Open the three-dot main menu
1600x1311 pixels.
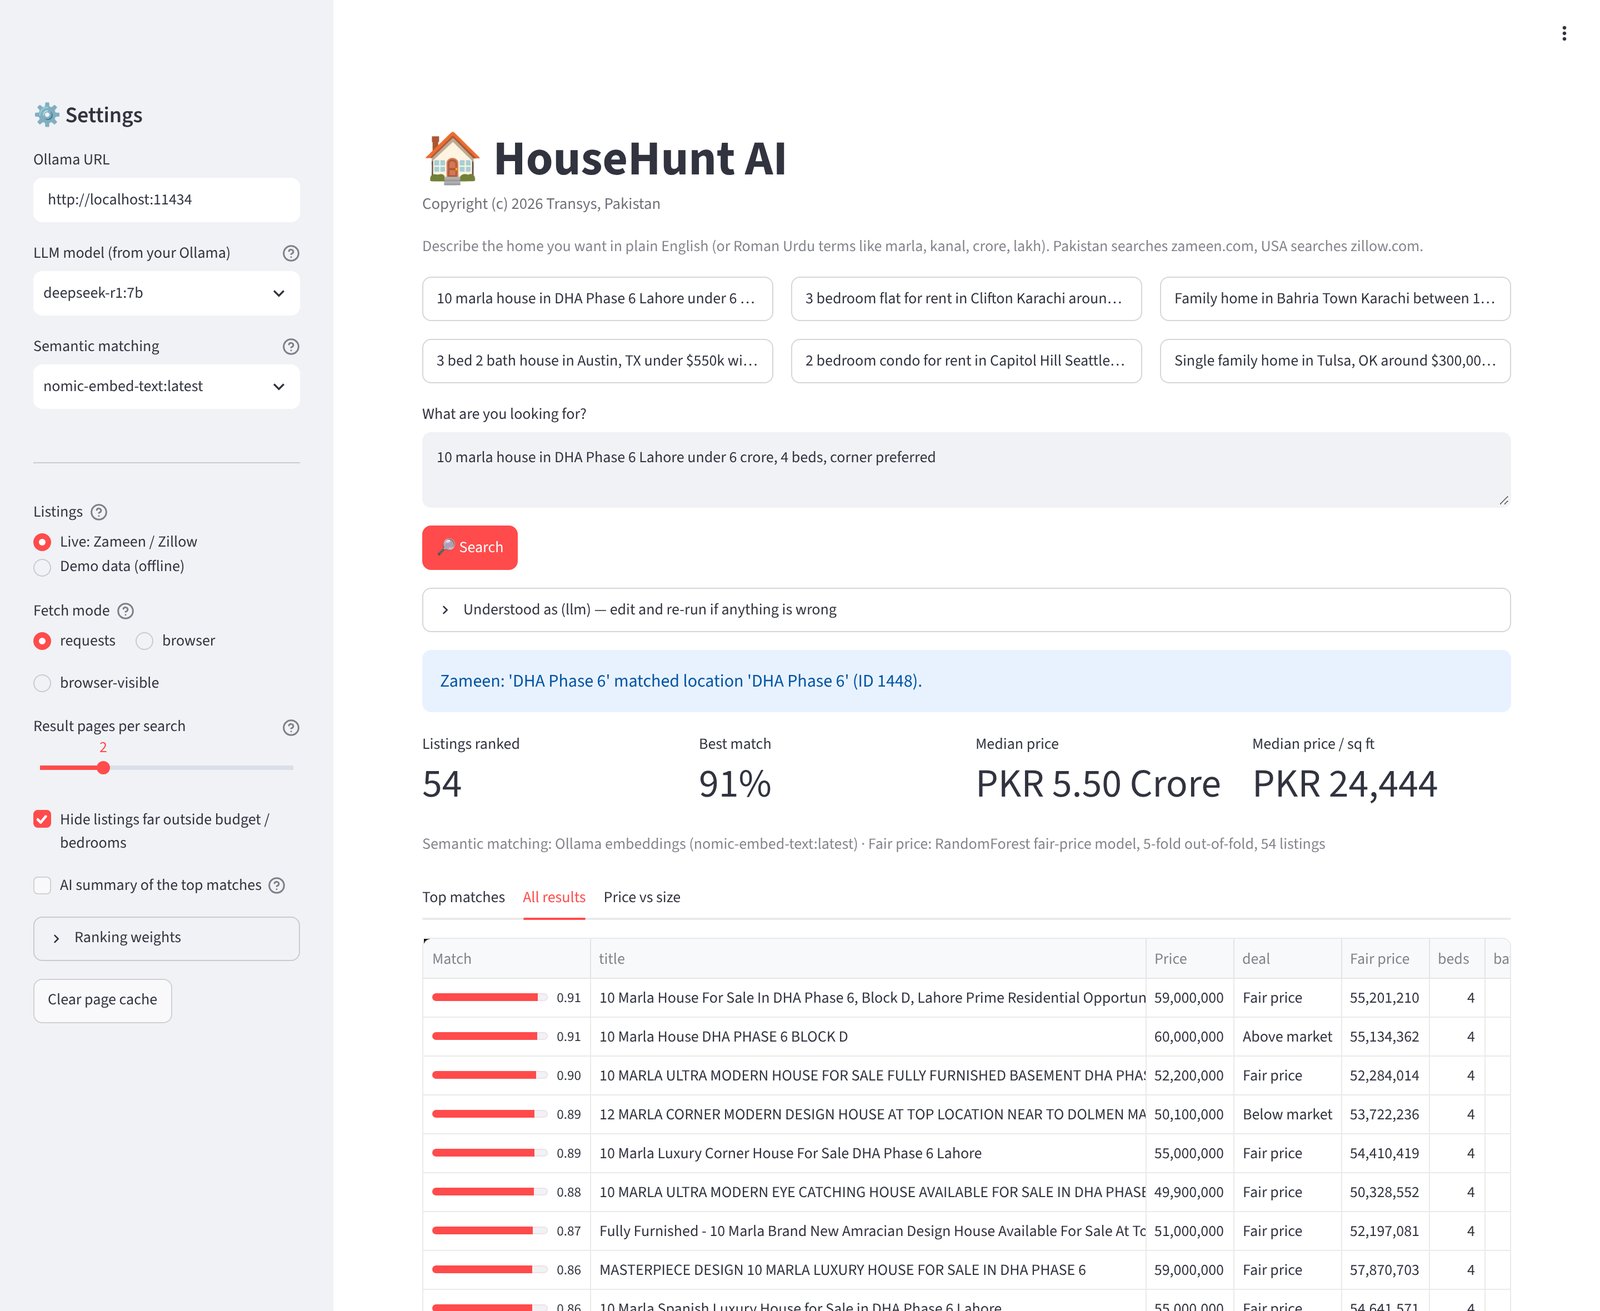(x=1564, y=33)
